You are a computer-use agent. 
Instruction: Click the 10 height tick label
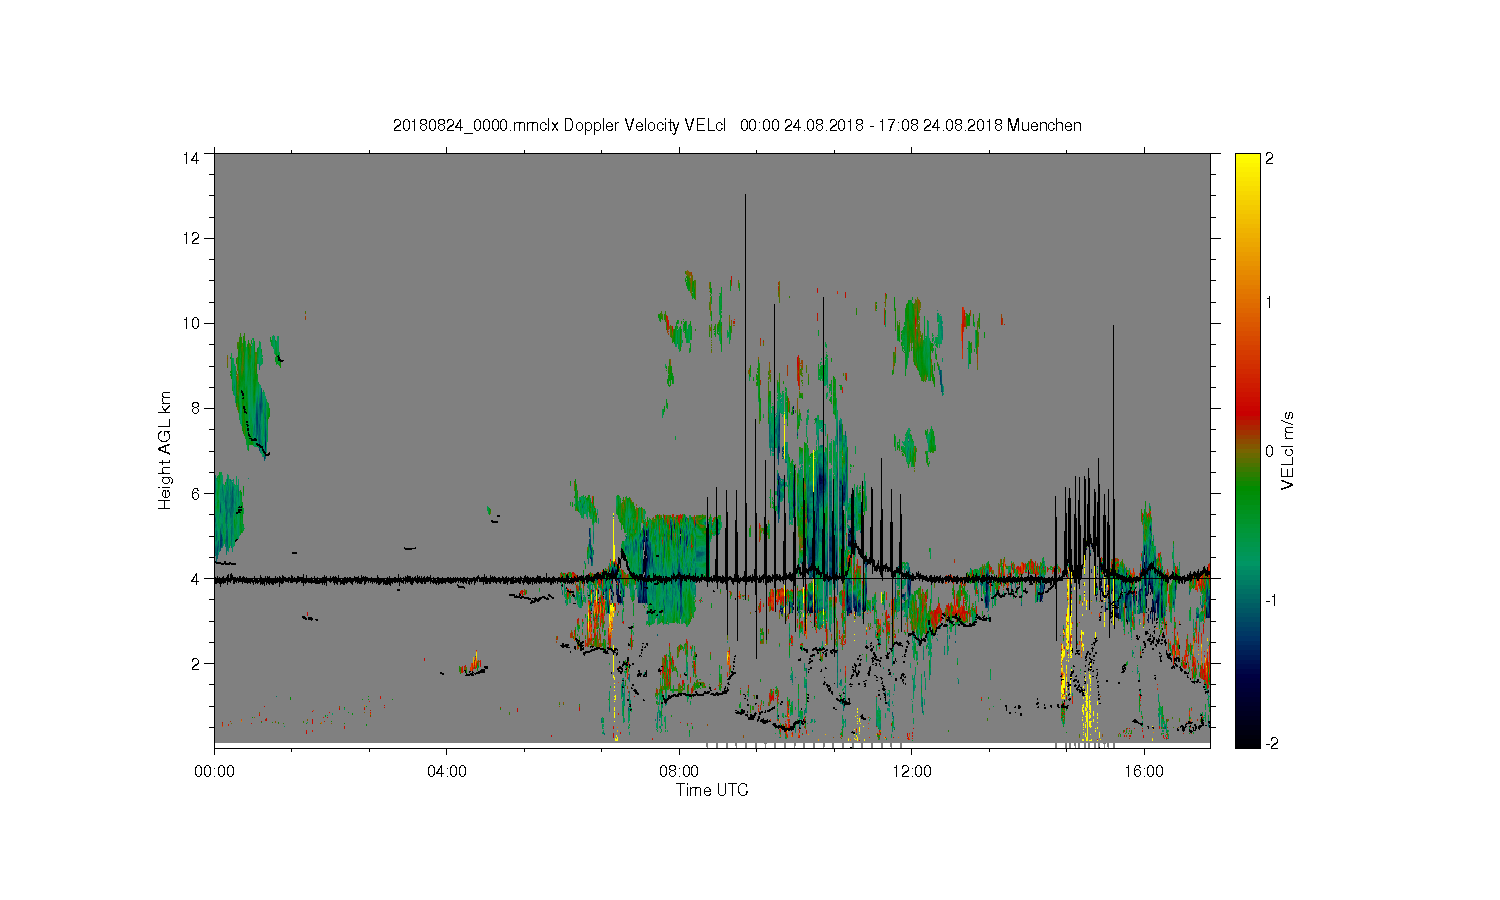click(x=192, y=323)
